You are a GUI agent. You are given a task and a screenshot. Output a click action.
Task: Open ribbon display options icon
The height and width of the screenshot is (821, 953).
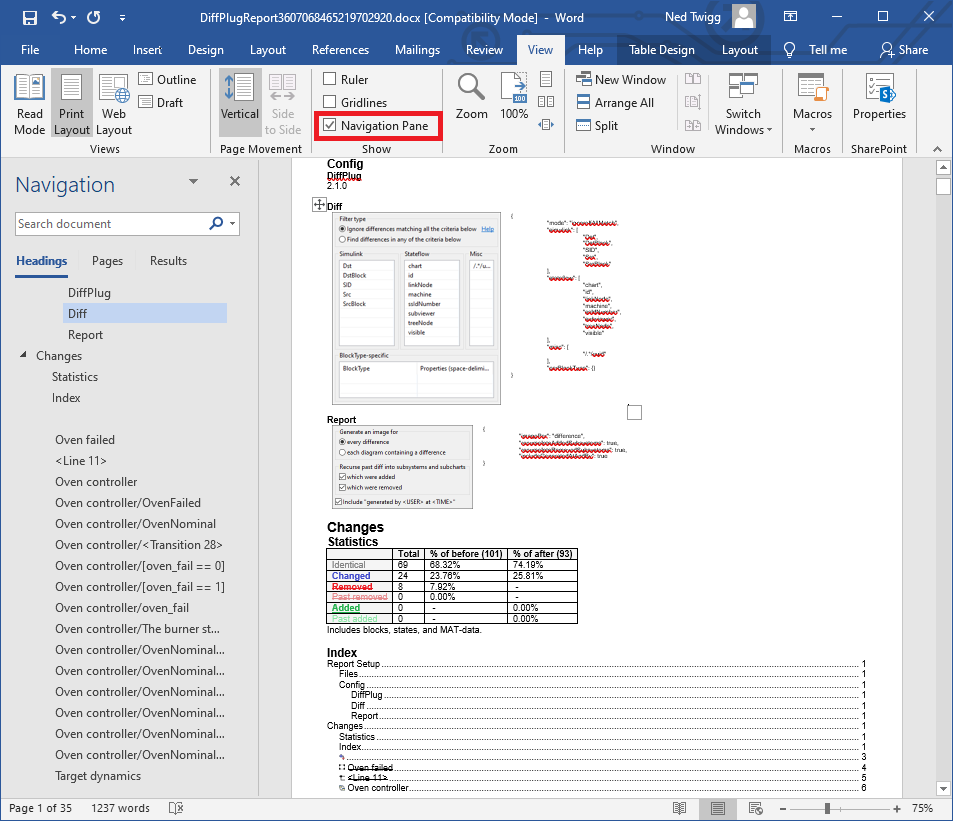[x=790, y=17]
